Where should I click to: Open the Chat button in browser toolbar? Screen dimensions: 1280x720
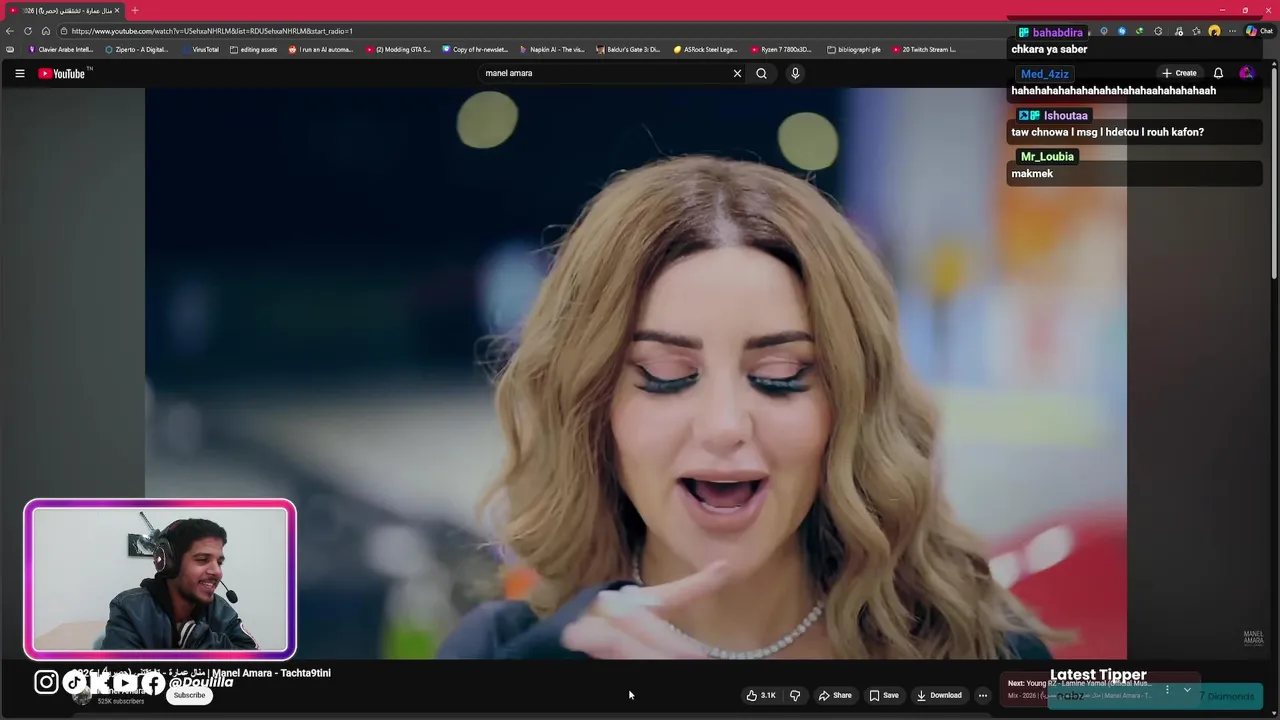(1259, 31)
